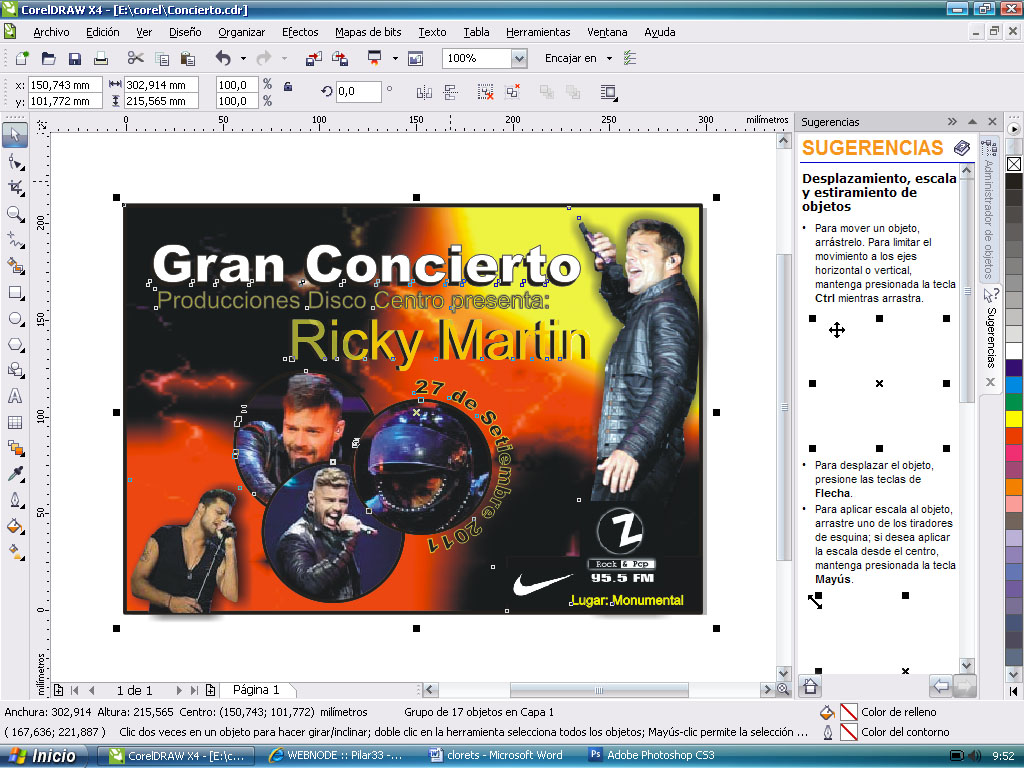The height and width of the screenshot is (768, 1024).
Task: Click the Mirror horizontally button
Action: tap(424, 92)
